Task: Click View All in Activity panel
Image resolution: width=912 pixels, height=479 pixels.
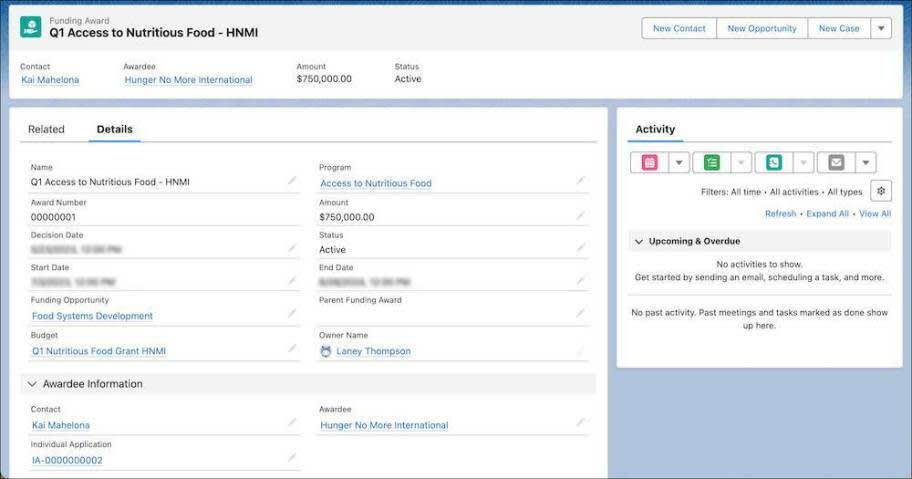Action: 875,213
